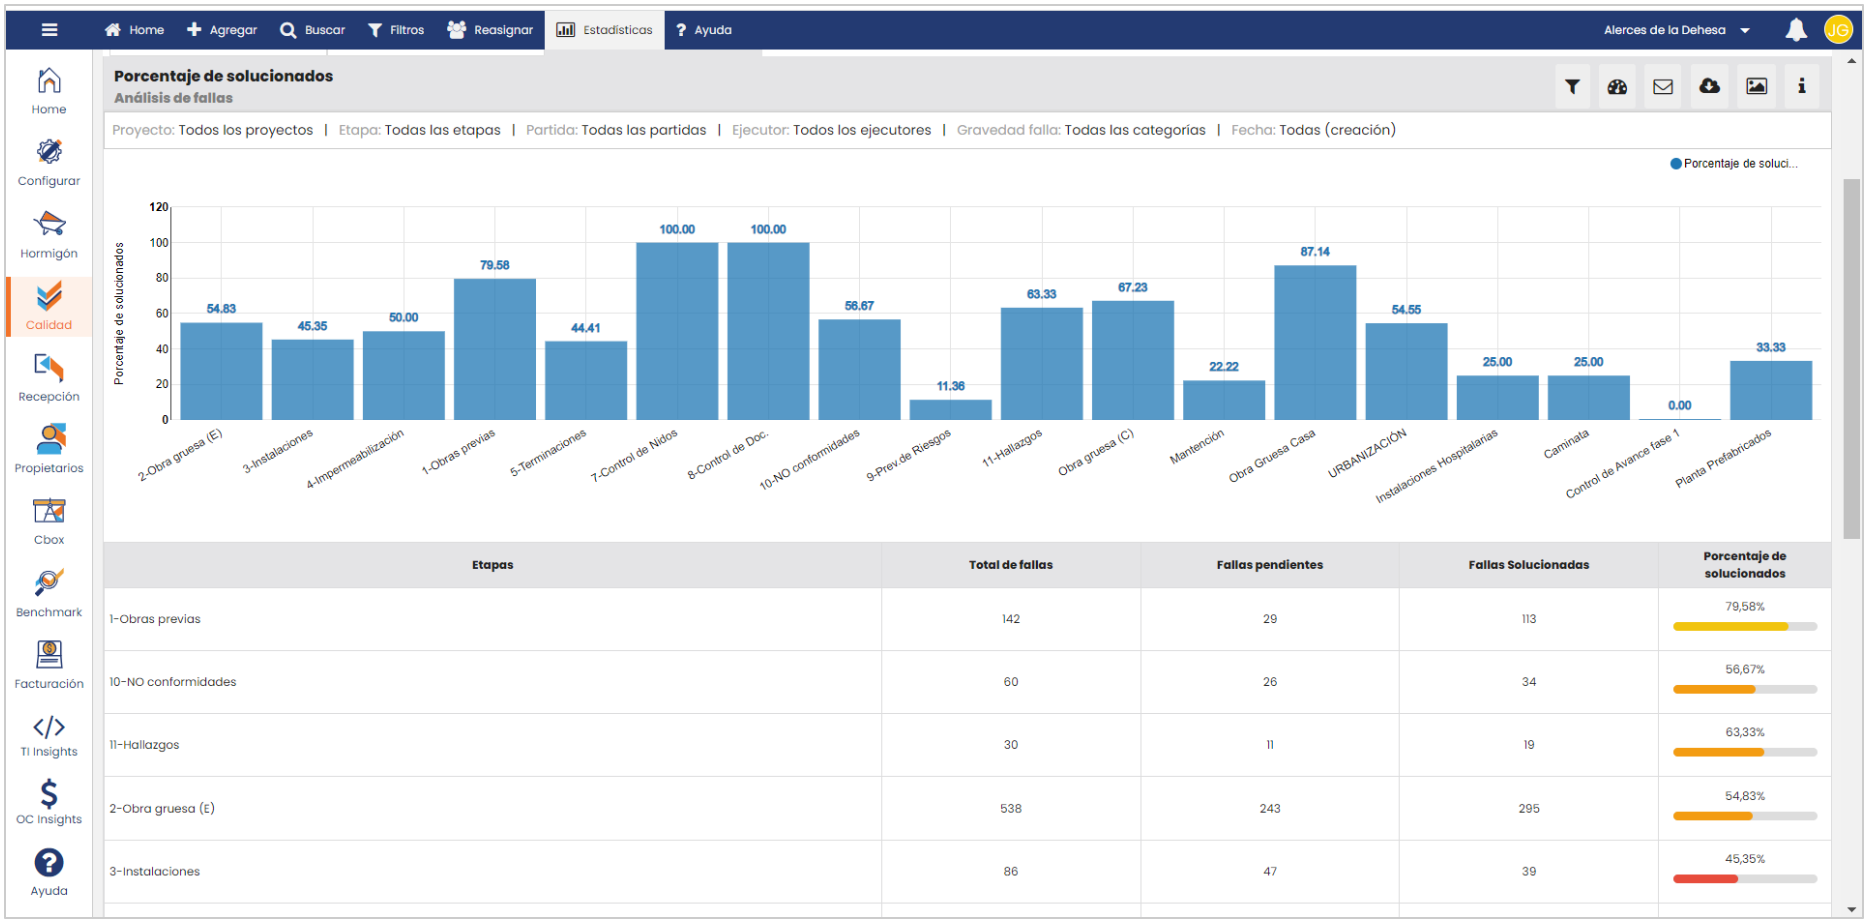Download report with cloud icon

pyautogui.click(x=1709, y=87)
